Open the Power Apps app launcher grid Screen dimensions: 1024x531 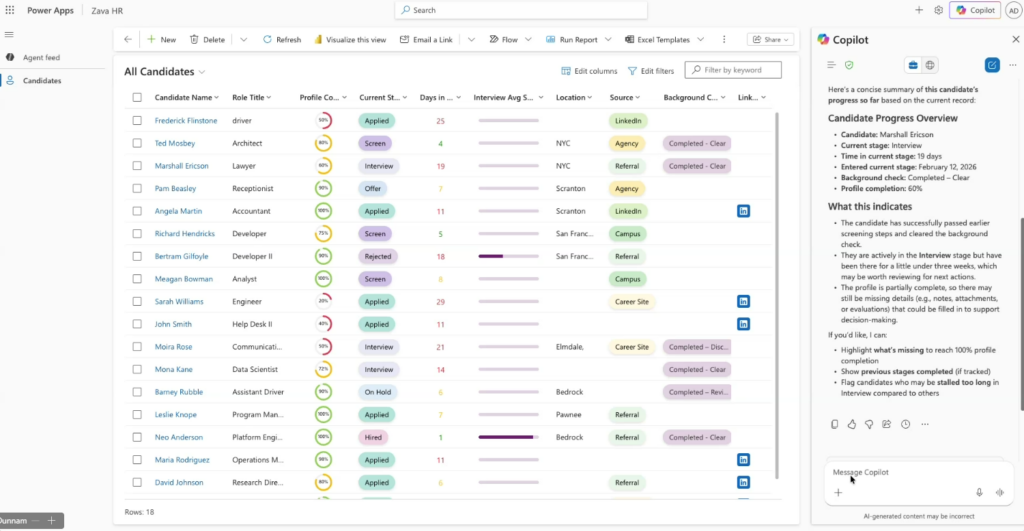10,10
